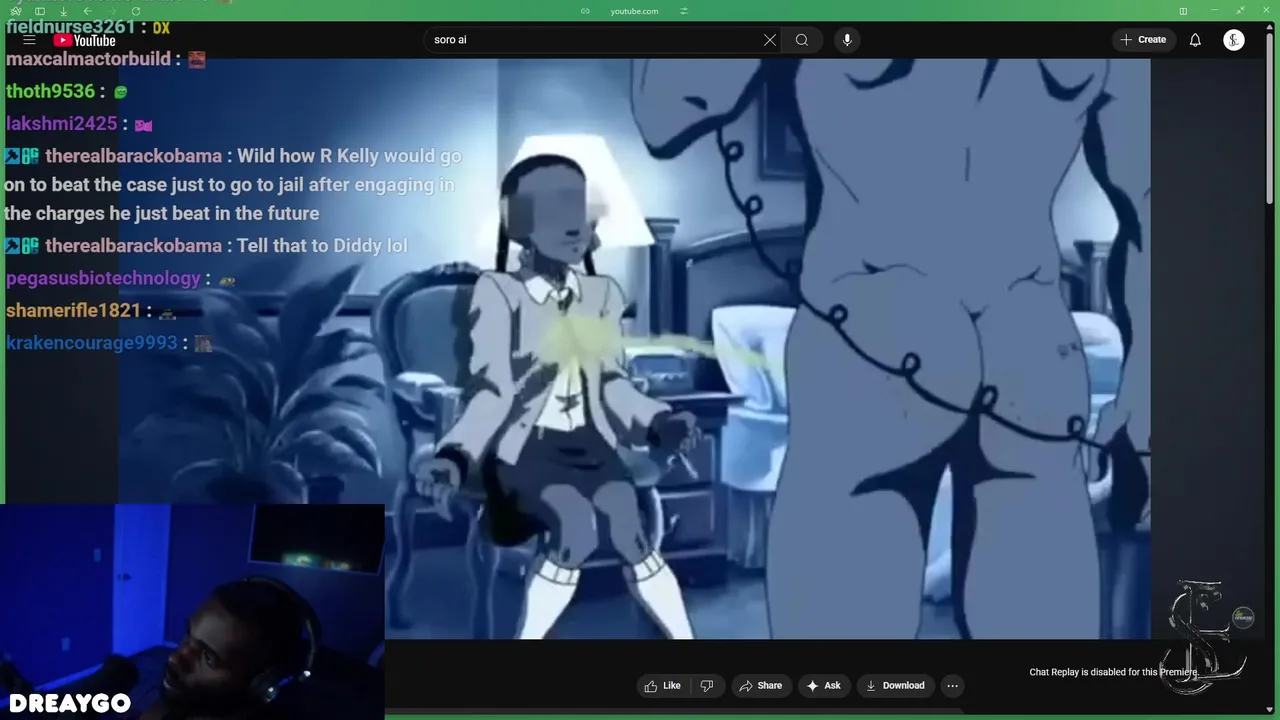Share the video
The image size is (1280, 720).
tap(760, 686)
